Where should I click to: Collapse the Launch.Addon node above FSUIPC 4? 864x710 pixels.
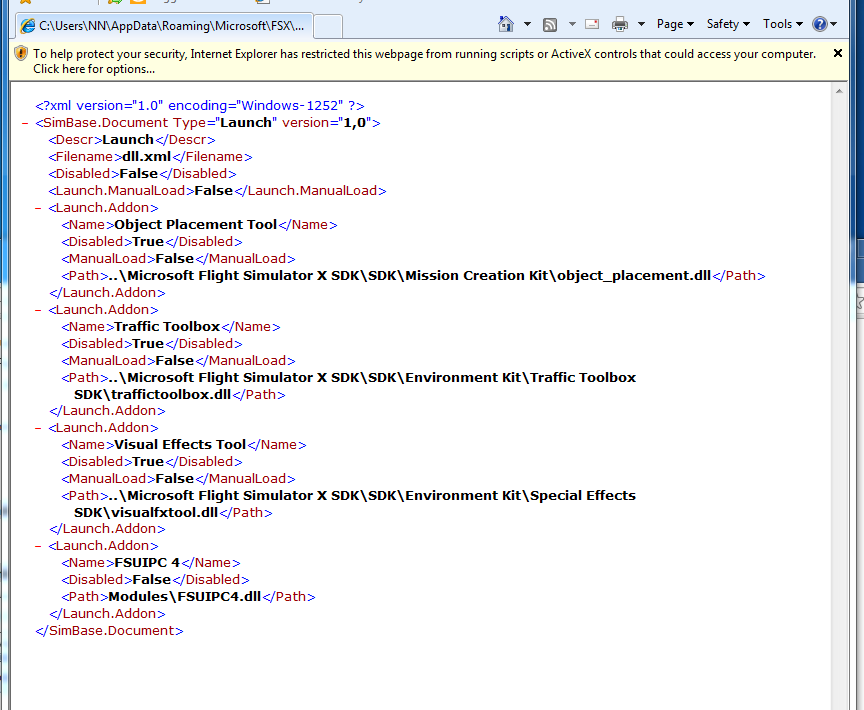pos(38,546)
